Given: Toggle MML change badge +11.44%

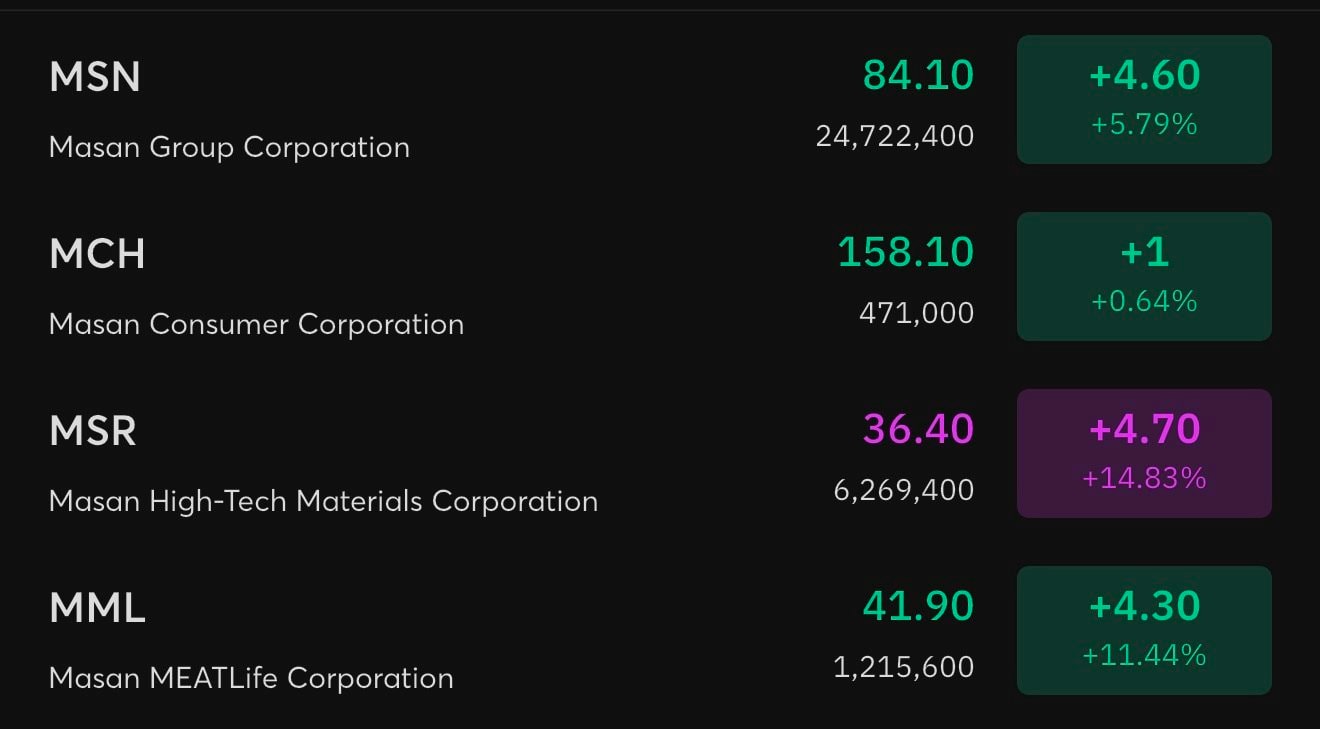Looking at the screenshot, I should (1144, 630).
